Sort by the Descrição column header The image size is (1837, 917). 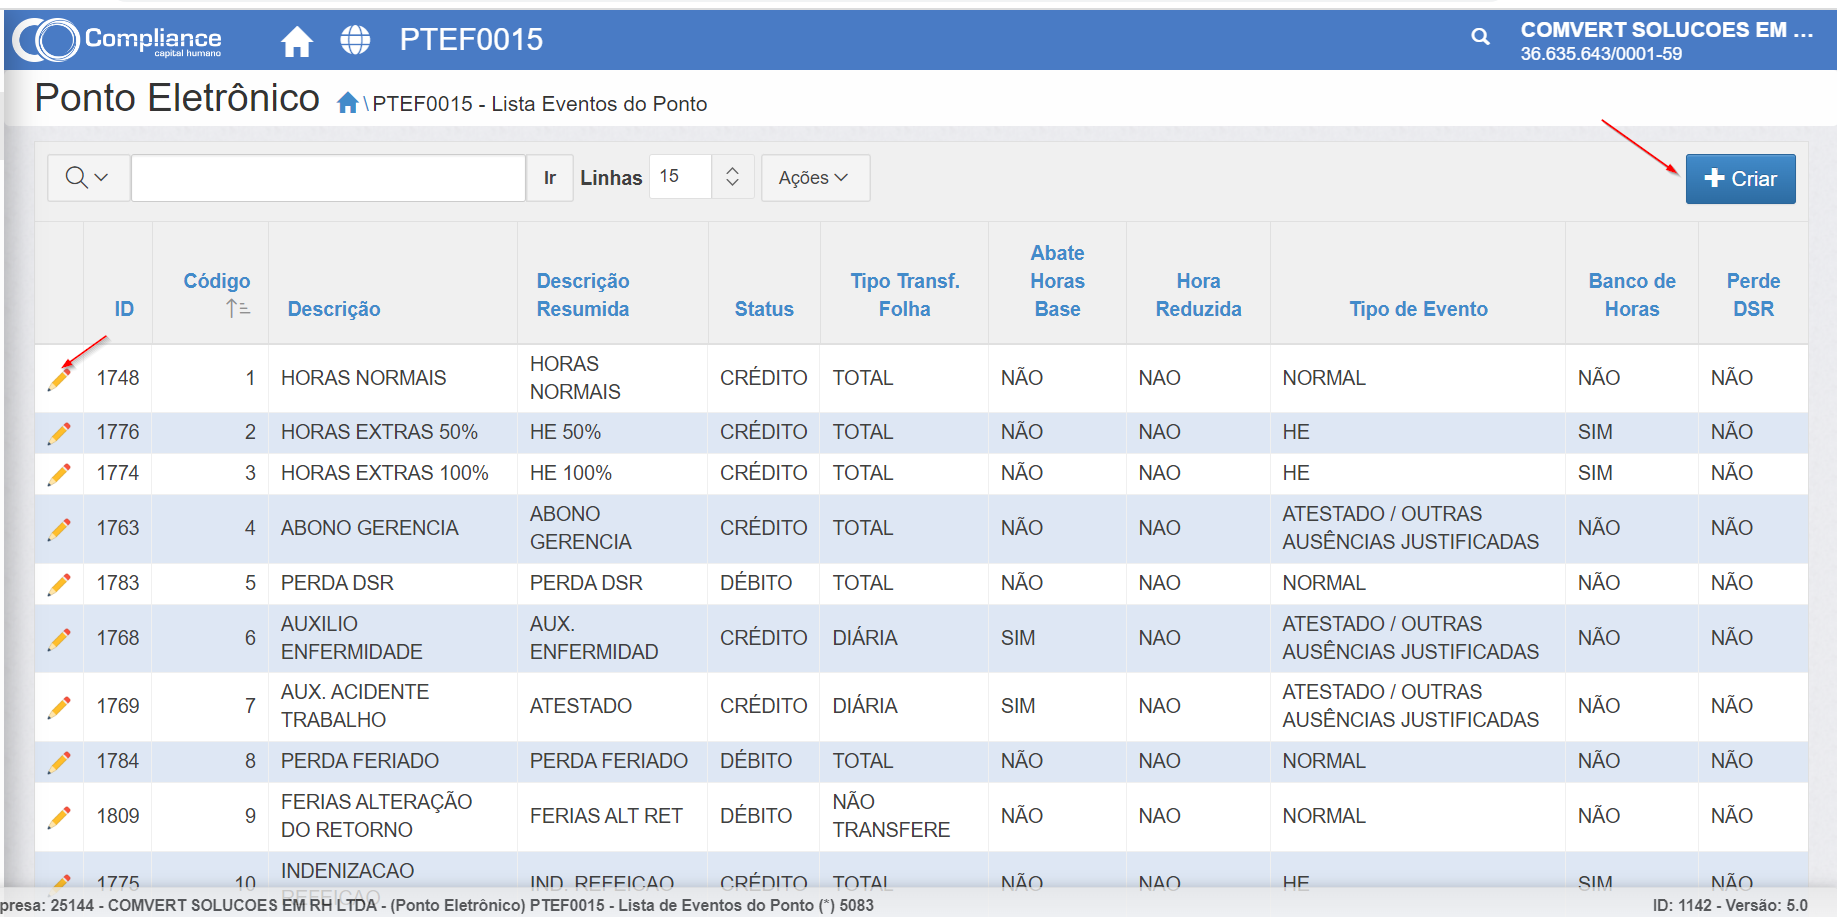pos(334,309)
